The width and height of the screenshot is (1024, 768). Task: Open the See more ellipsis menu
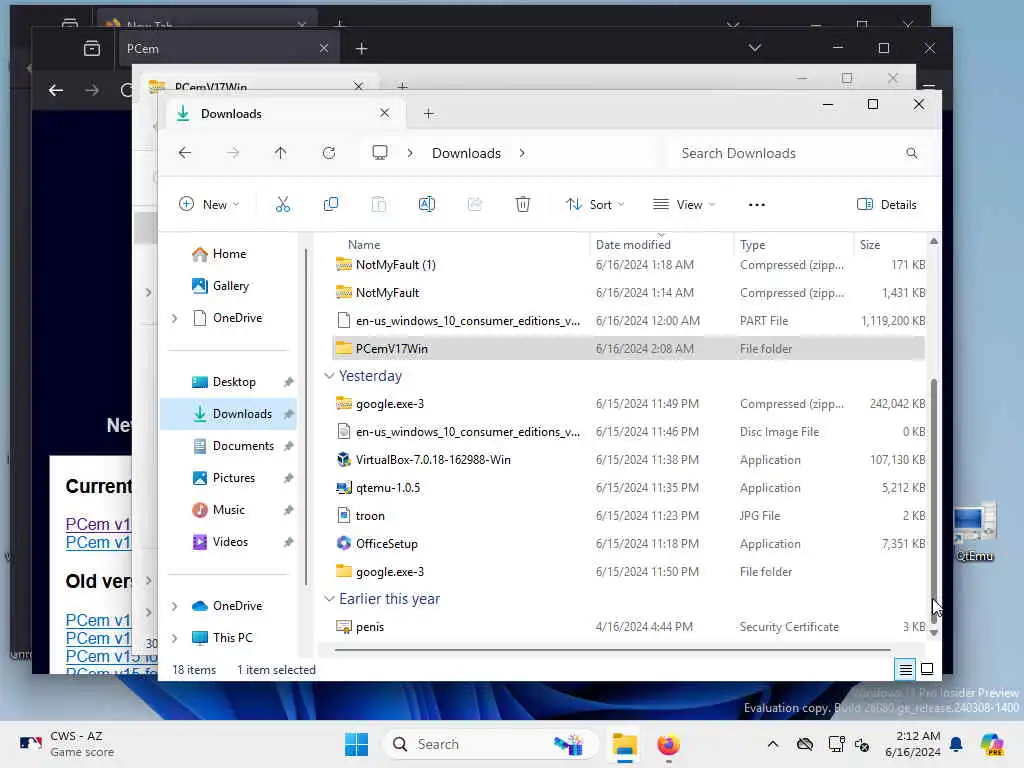[756, 204]
